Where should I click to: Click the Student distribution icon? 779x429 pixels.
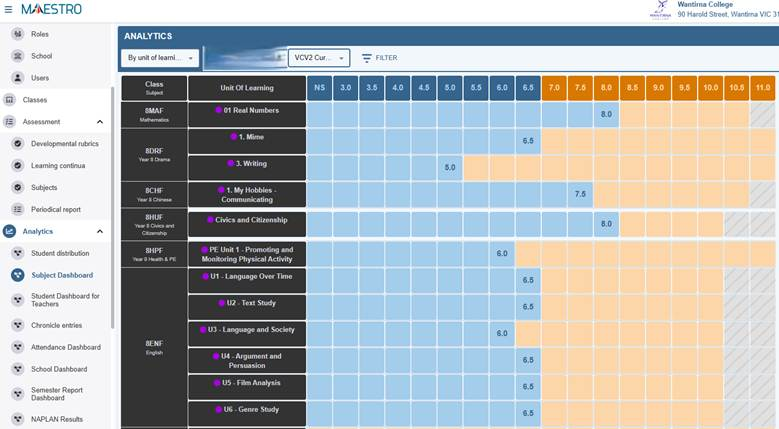click(x=17, y=254)
